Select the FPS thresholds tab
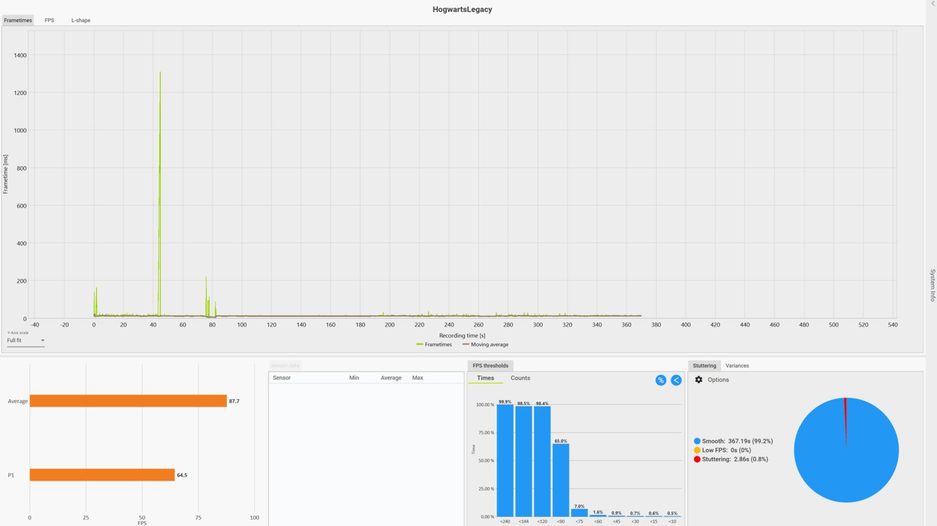The image size is (937, 526). [491, 366]
